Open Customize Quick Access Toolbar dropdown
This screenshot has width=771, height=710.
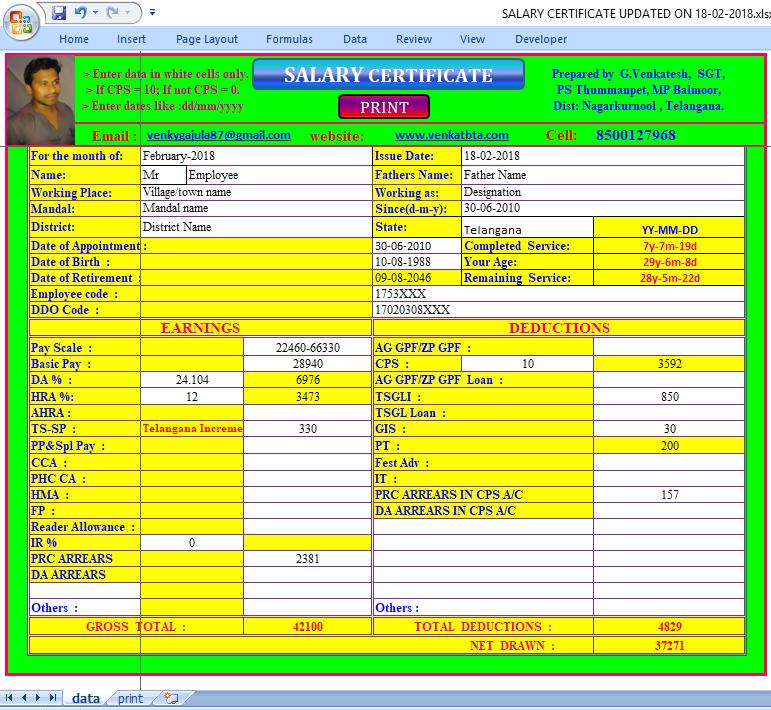click(x=152, y=12)
